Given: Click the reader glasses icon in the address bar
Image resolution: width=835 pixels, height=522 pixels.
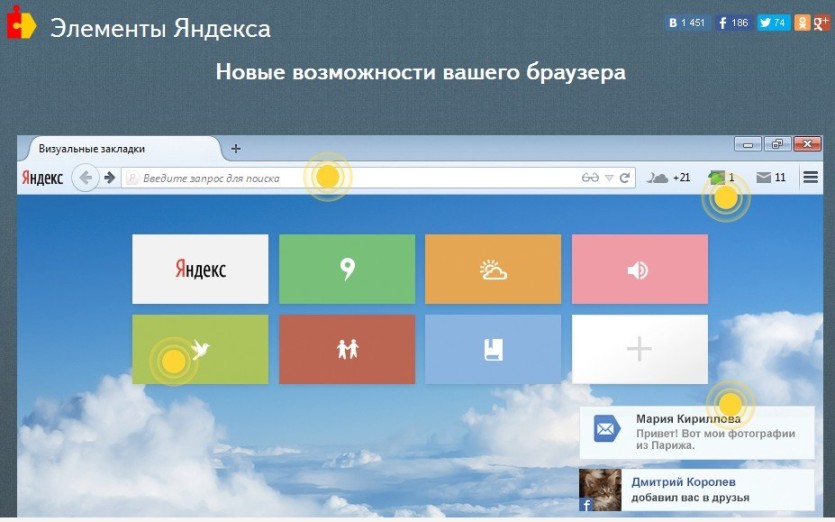Looking at the screenshot, I should (x=590, y=178).
